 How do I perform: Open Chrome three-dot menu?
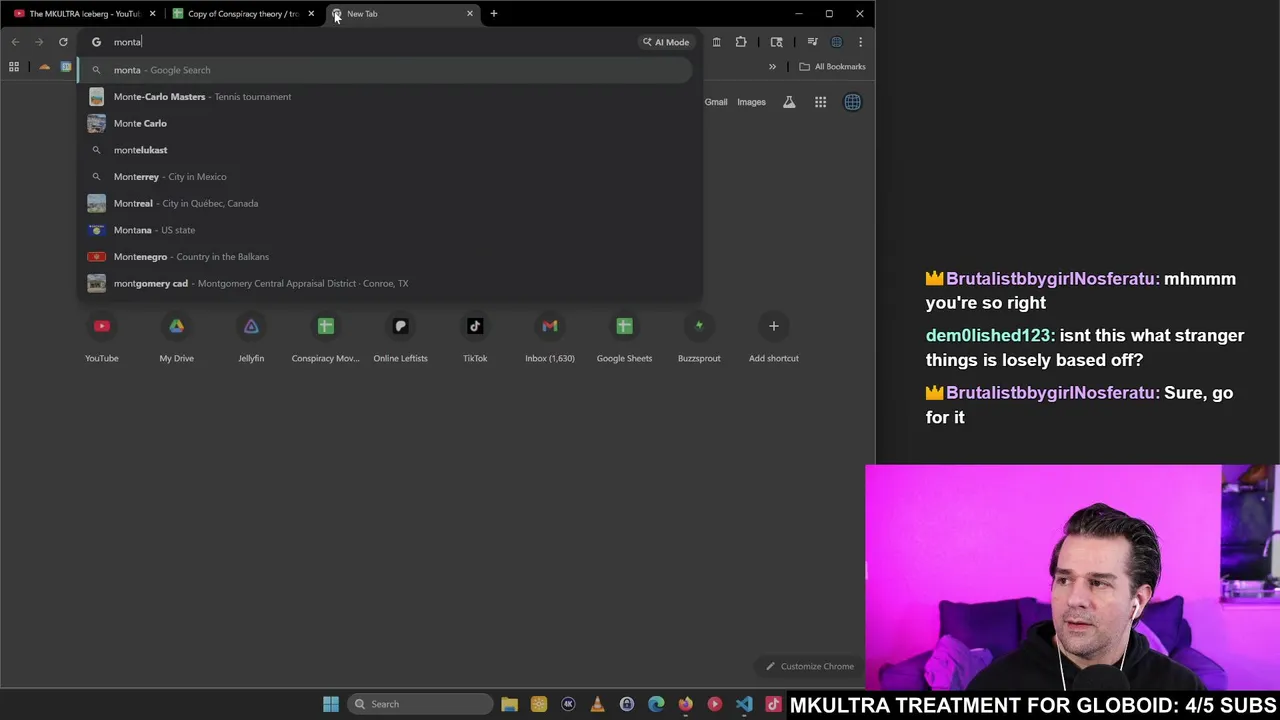point(860,42)
